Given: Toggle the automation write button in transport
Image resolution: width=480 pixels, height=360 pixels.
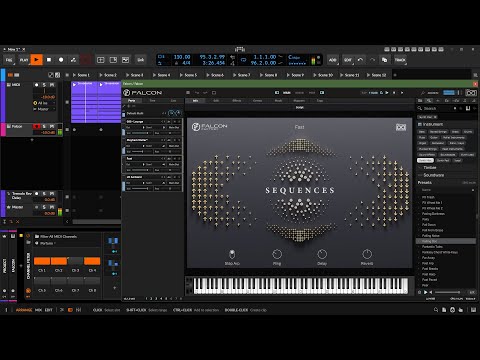Looking at the screenshot, I should tap(73, 60).
